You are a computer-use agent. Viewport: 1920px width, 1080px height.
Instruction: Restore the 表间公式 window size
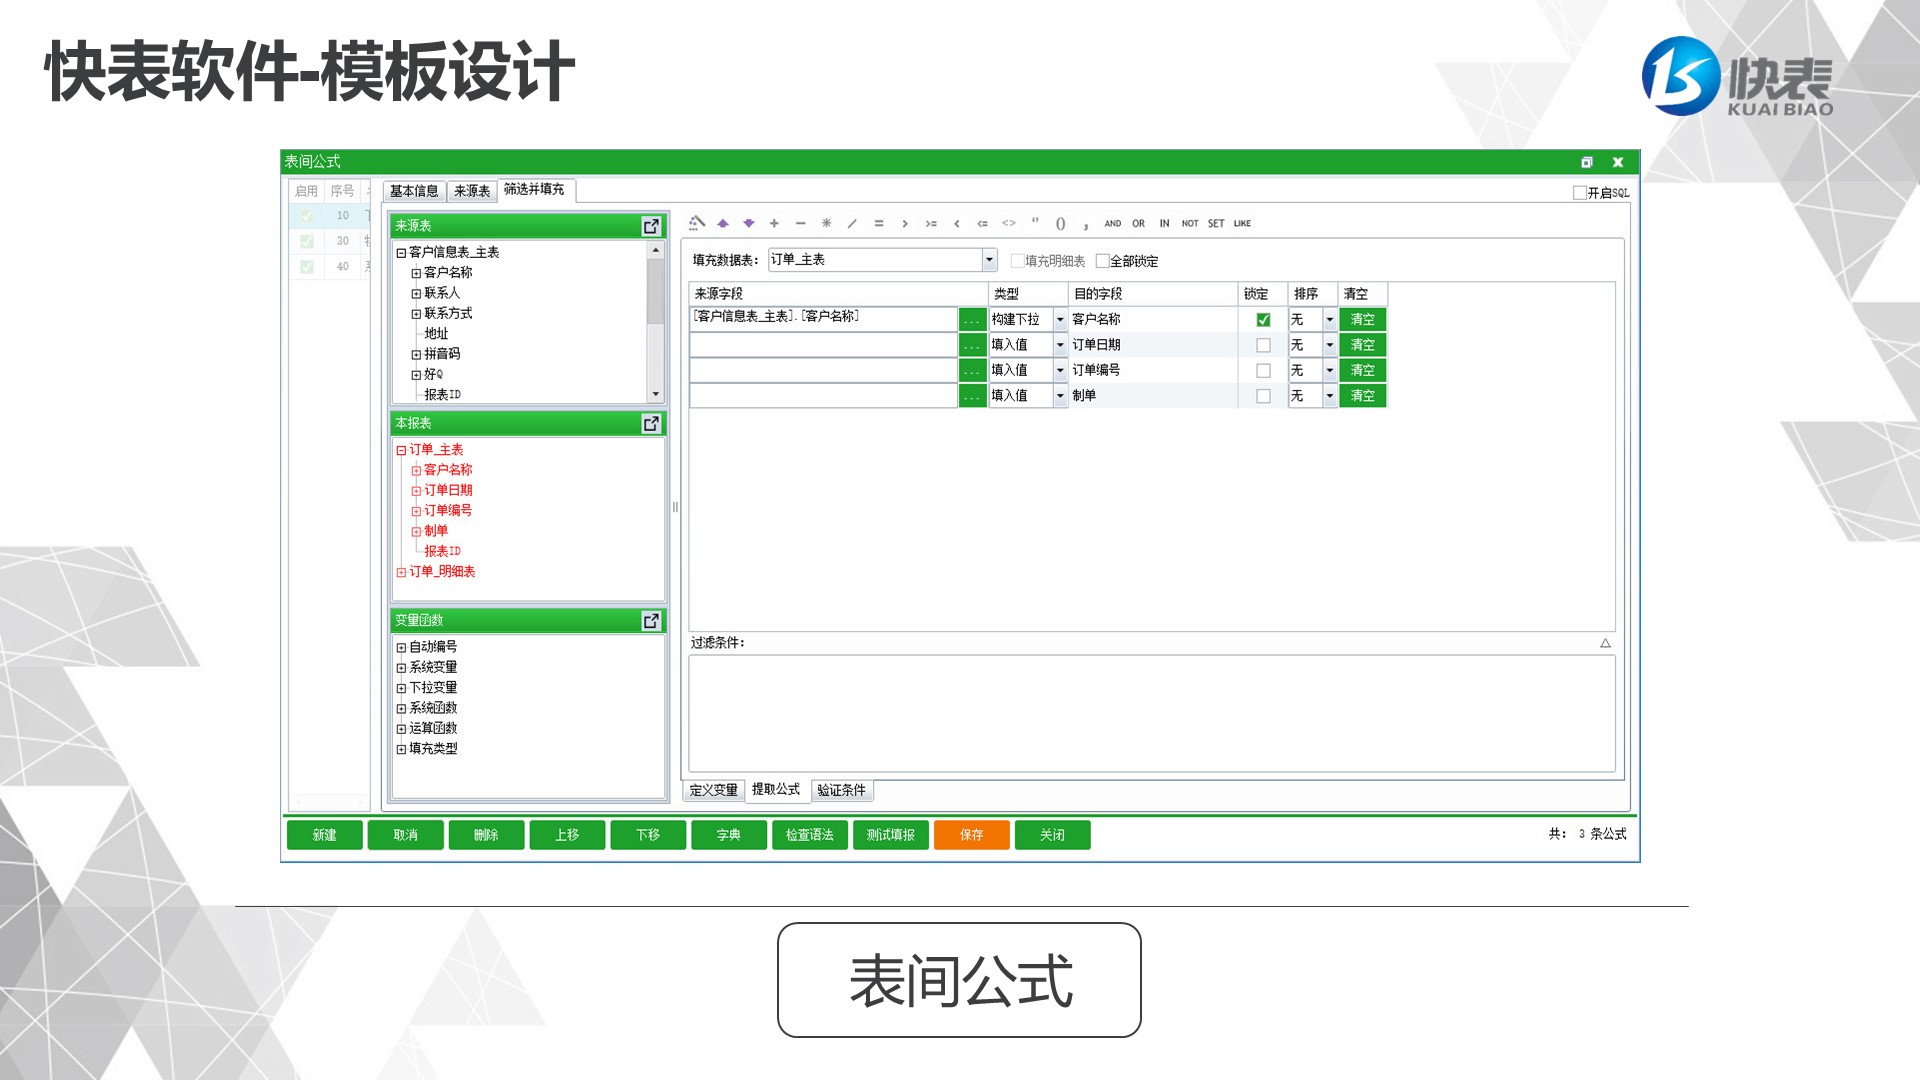(x=1586, y=162)
